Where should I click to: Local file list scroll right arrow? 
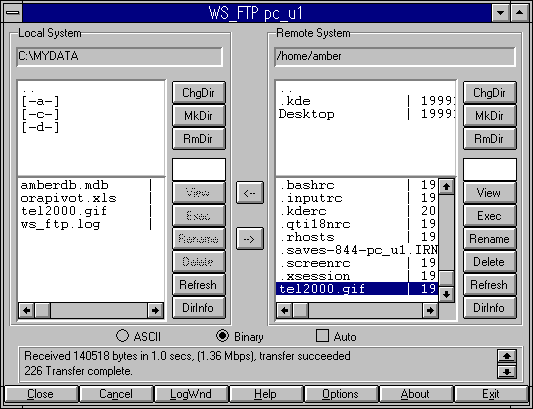pyautogui.click(x=155, y=310)
